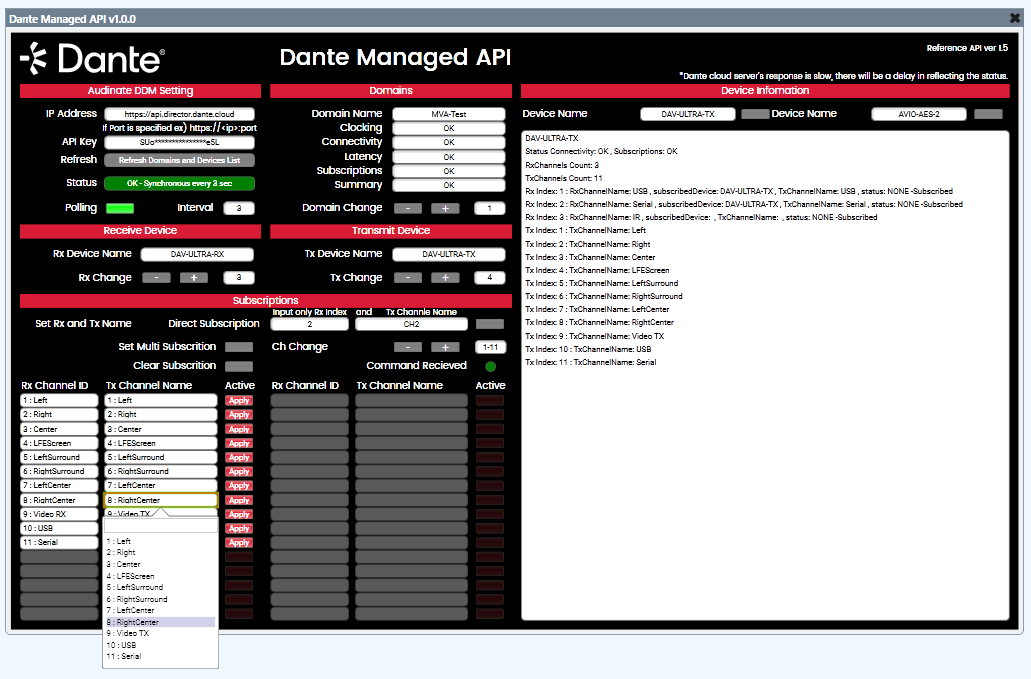Image resolution: width=1031 pixels, height=679 pixels.
Task: Increase Rx Change with plus button
Action: click(x=194, y=277)
